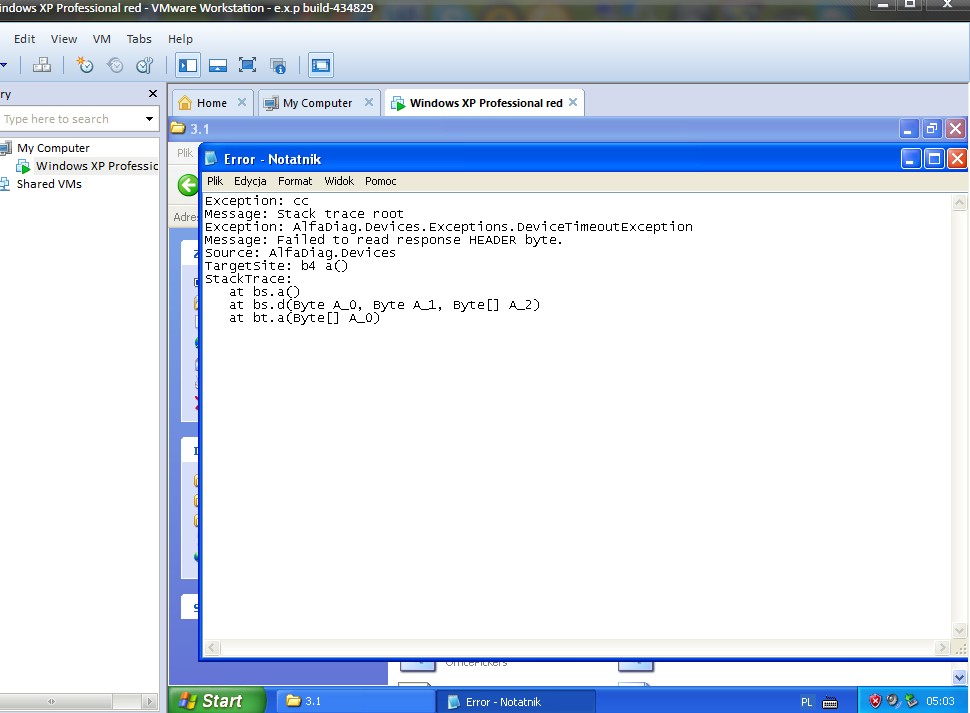970x713 pixels.
Task: Open the Edycja menu in Notatnik
Action: [x=250, y=181]
